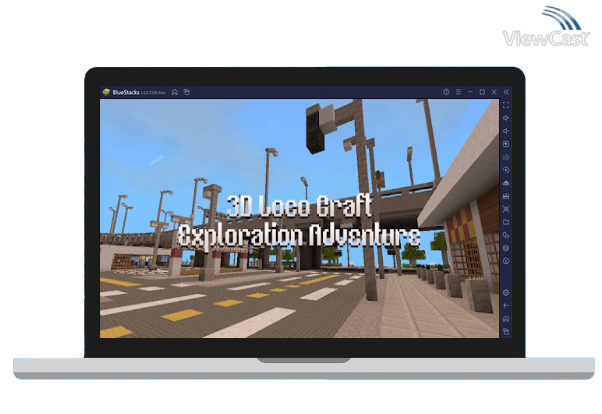
Task: Click the eco mode circular icon
Action: [x=506, y=261]
